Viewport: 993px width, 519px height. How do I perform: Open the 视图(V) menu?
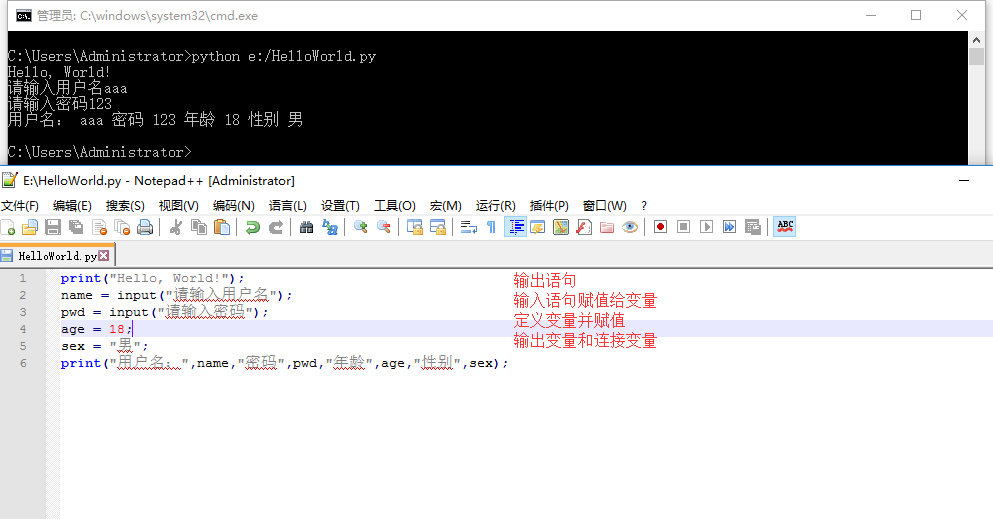pos(179,206)
